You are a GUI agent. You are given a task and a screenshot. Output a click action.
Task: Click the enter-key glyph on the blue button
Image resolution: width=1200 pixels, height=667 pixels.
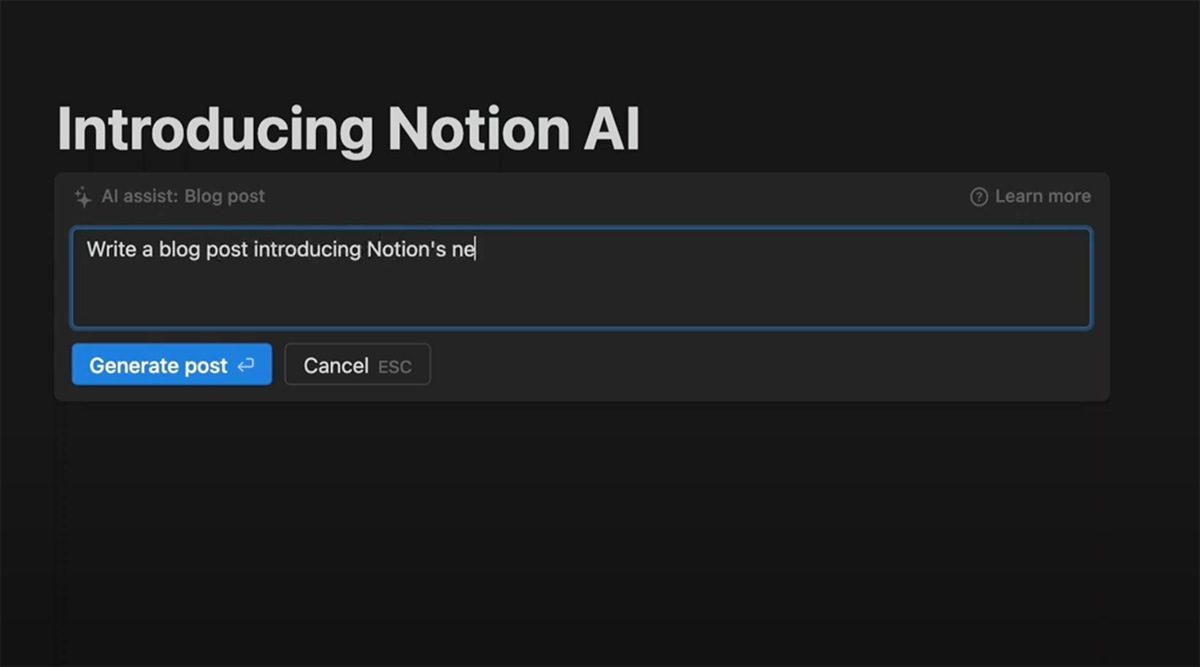pyautogui.click(x=246, y=364)
